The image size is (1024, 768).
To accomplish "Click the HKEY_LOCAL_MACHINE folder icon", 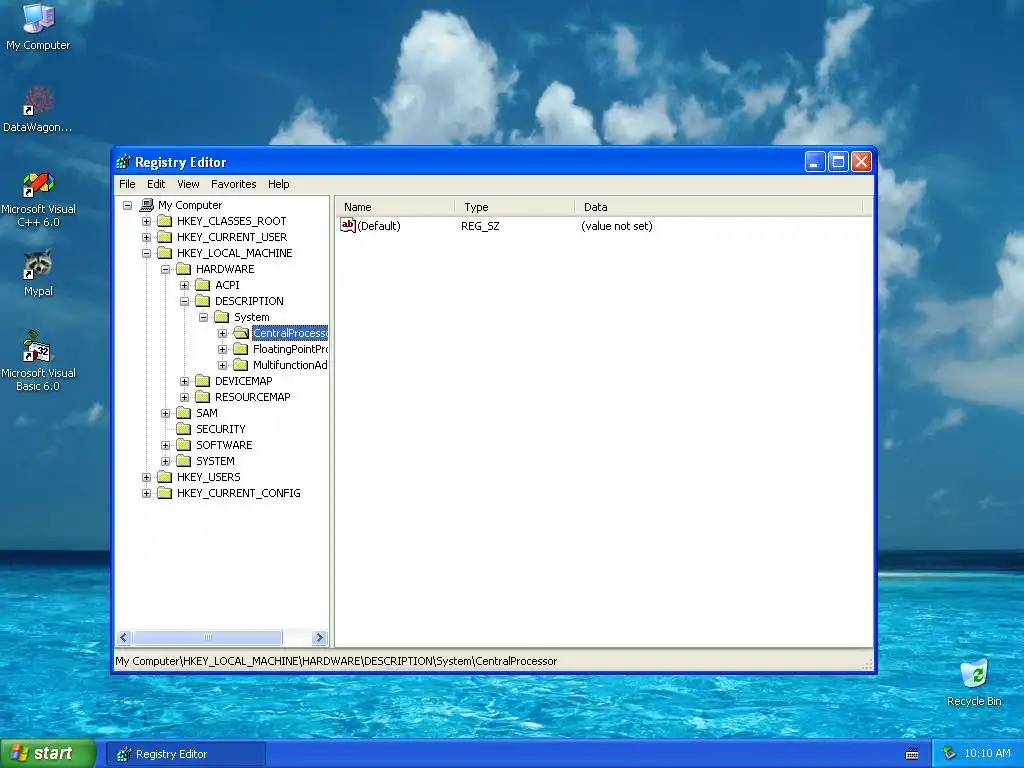I will point(165,253).
